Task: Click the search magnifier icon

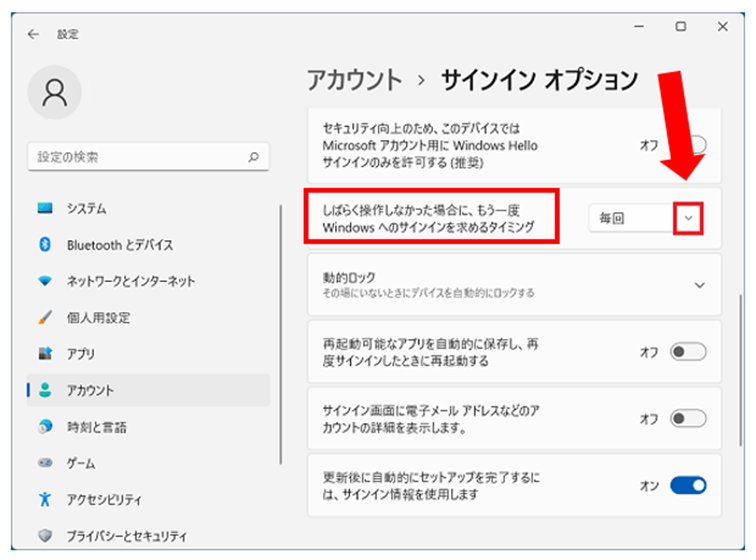Action: tap(254, 157)
